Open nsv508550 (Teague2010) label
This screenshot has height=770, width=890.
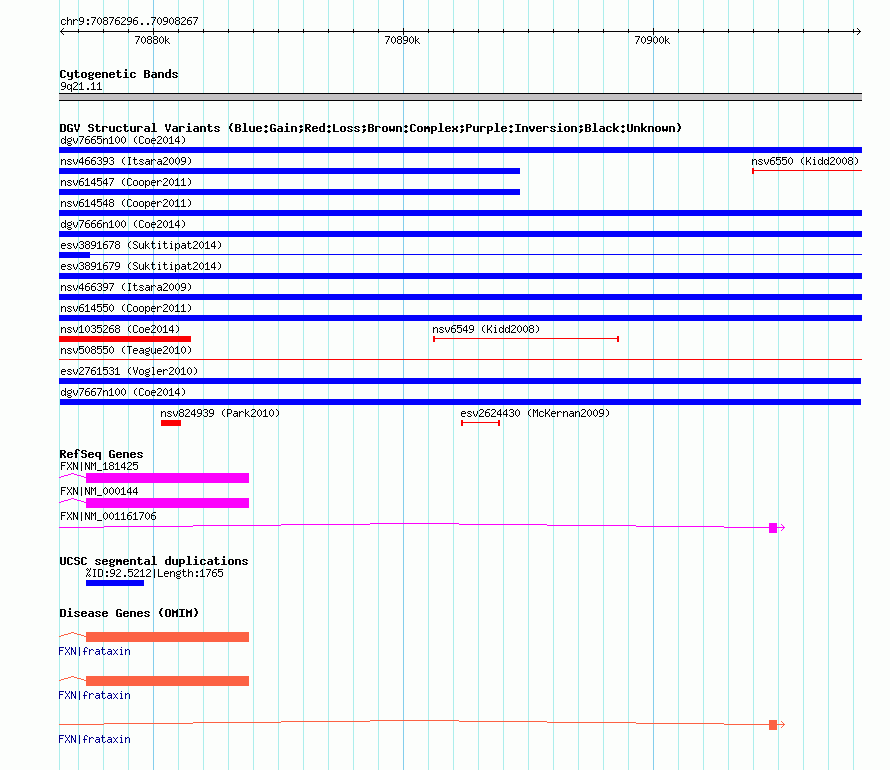(126, 350)
